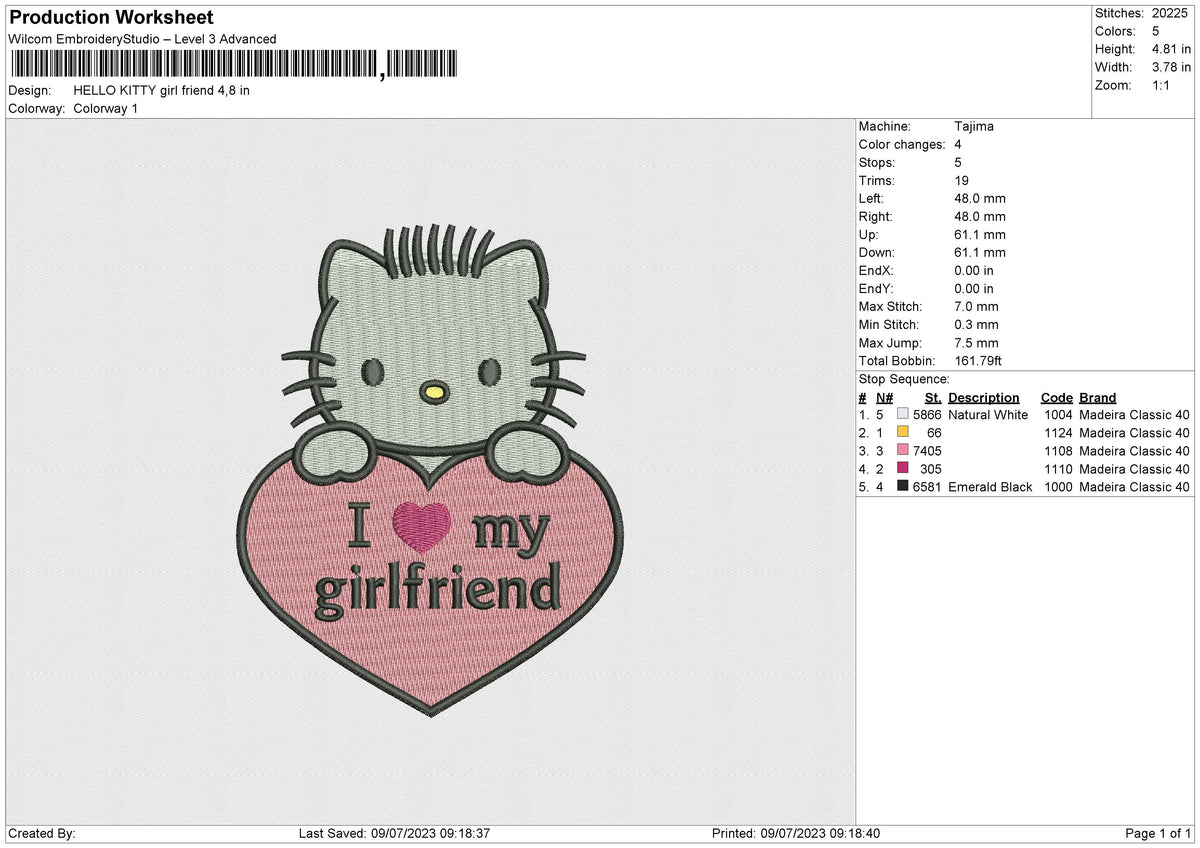Click the yellow 1124 thread swatch
The height and width of the screenshot is (848, 1200).
click(x=903, y=432)
